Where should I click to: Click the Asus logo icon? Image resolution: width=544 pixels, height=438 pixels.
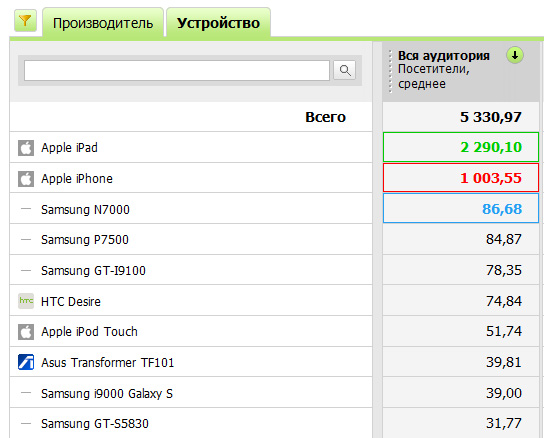point(26,362)
